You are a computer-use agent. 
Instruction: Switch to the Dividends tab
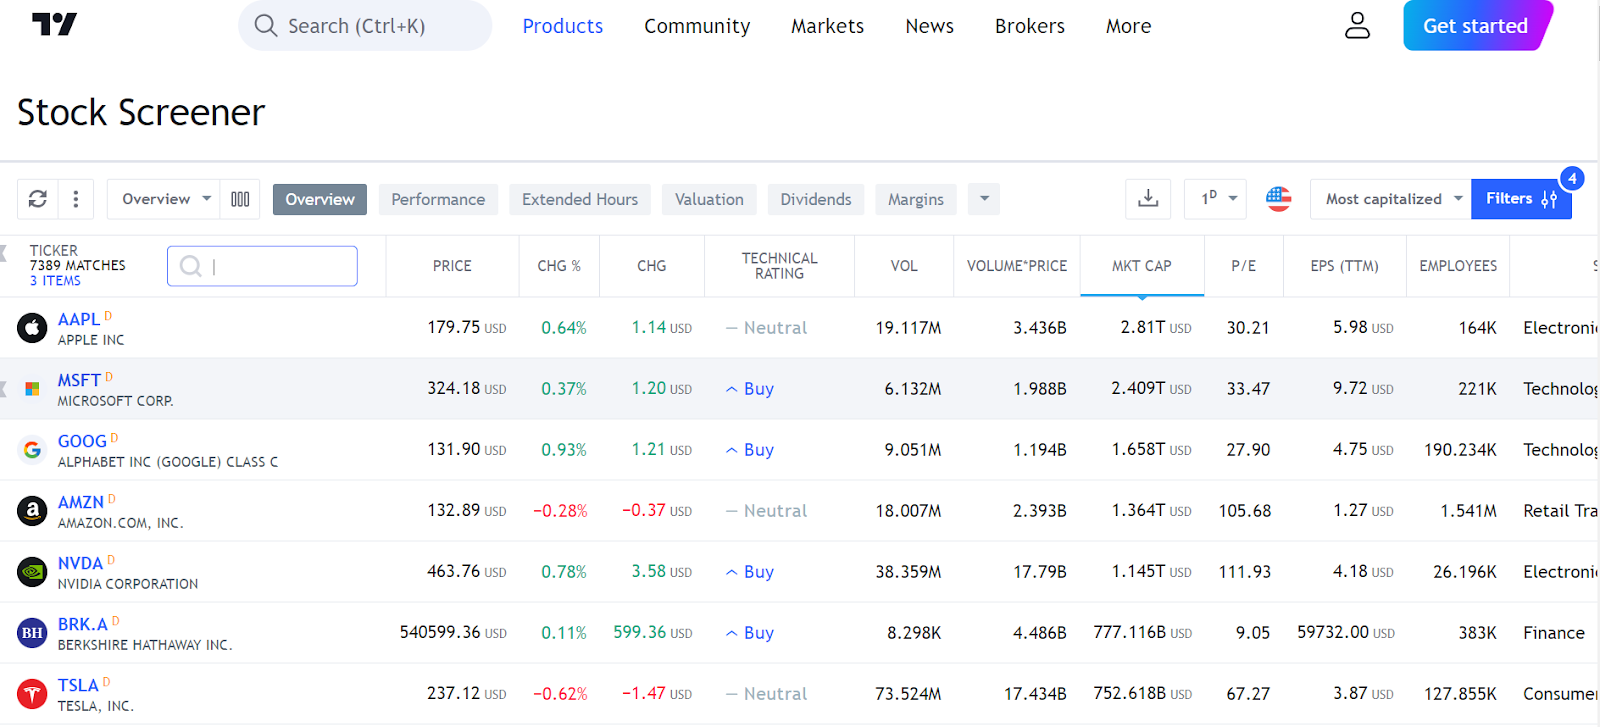(816, 199)
